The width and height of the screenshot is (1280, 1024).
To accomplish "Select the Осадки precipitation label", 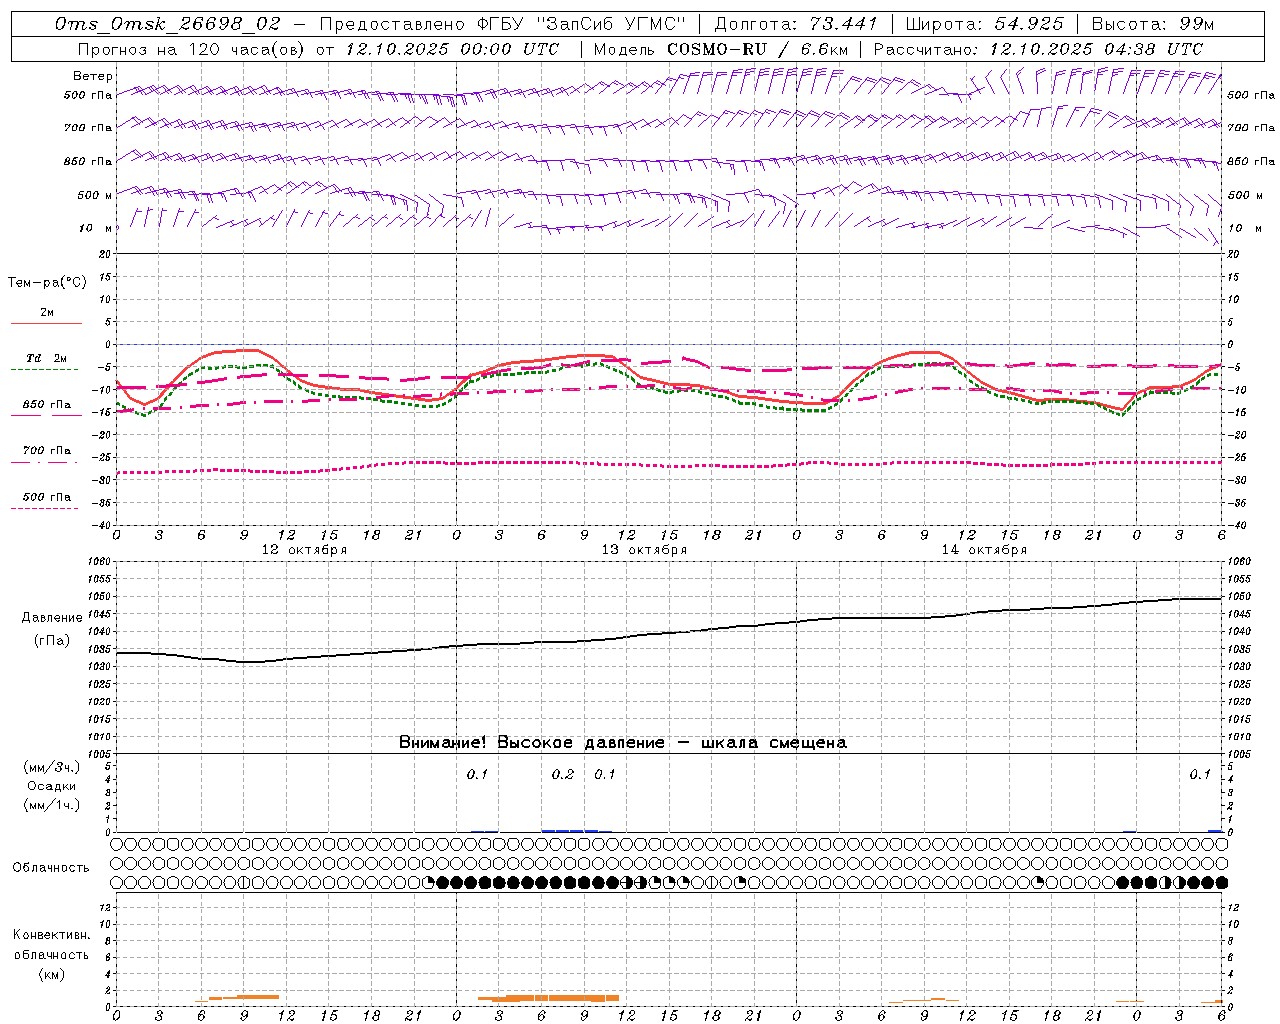I will coord(52,786).
